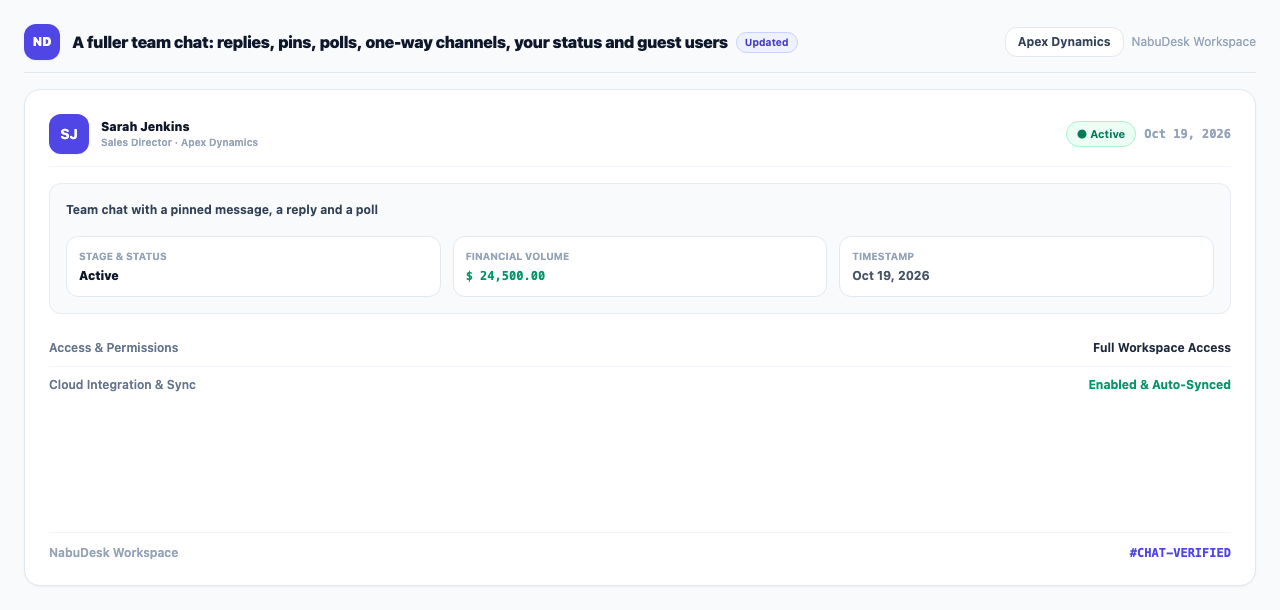Select the Sarah Jenkins name
Image resolution: width=1280 pixels, height=610 pixels.
[145, 126]
